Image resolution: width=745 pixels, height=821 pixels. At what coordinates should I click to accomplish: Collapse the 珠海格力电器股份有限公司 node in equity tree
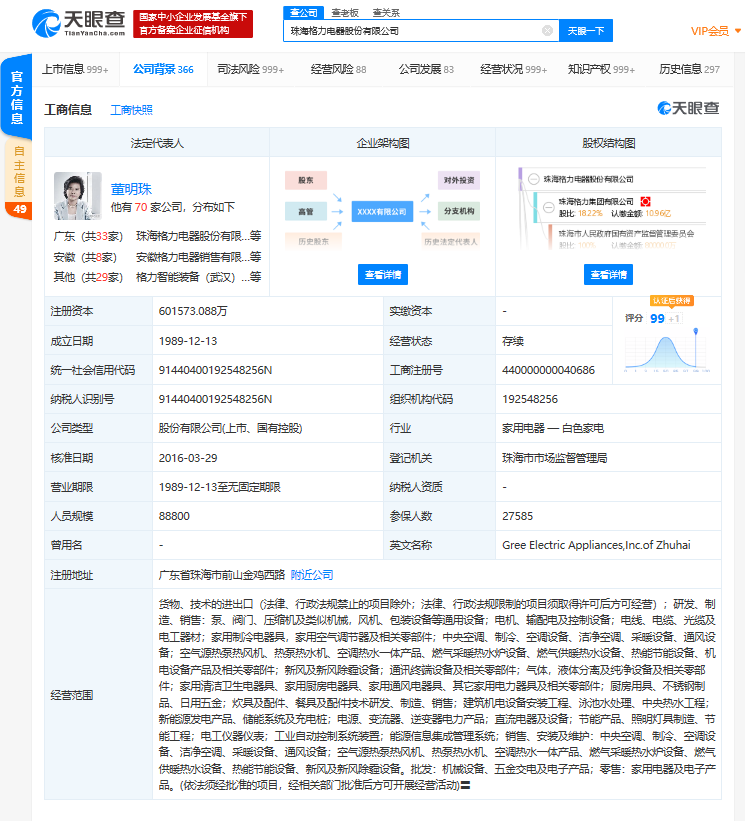click(x=533, y=179)
